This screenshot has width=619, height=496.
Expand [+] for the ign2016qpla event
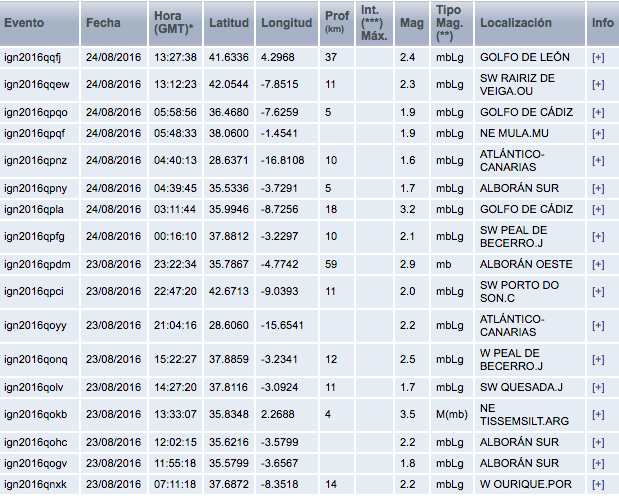coord(598,208)
